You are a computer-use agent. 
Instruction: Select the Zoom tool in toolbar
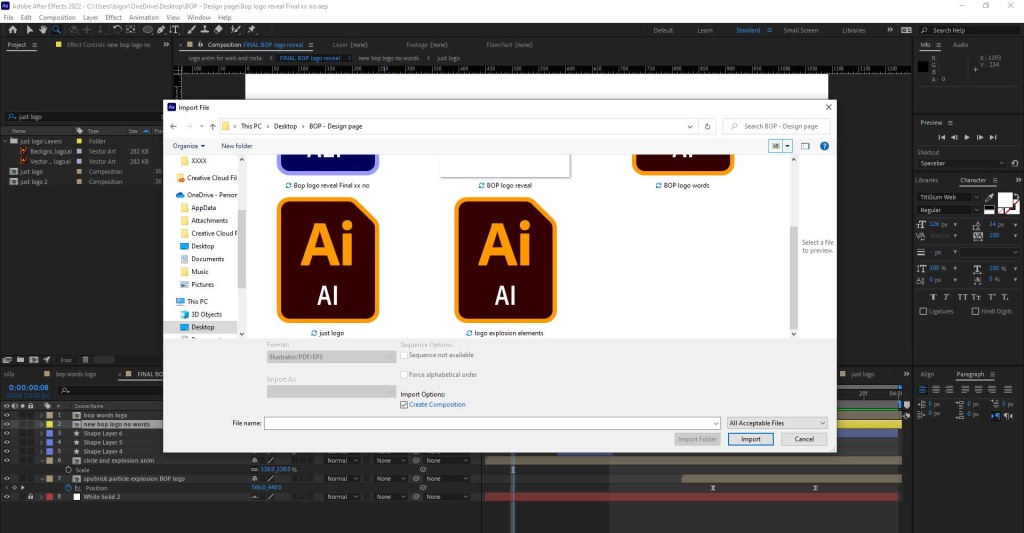pos(57,29)
